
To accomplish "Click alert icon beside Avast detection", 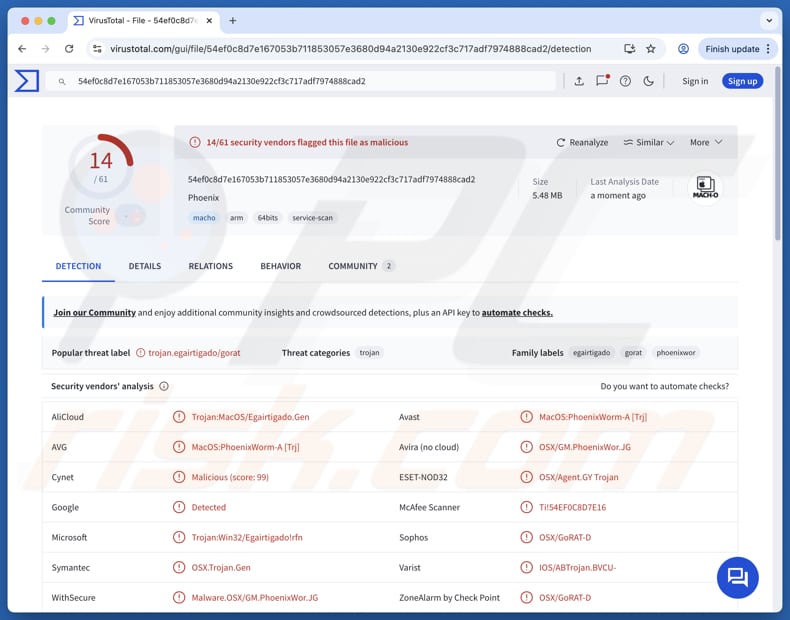I will (526, 417).
